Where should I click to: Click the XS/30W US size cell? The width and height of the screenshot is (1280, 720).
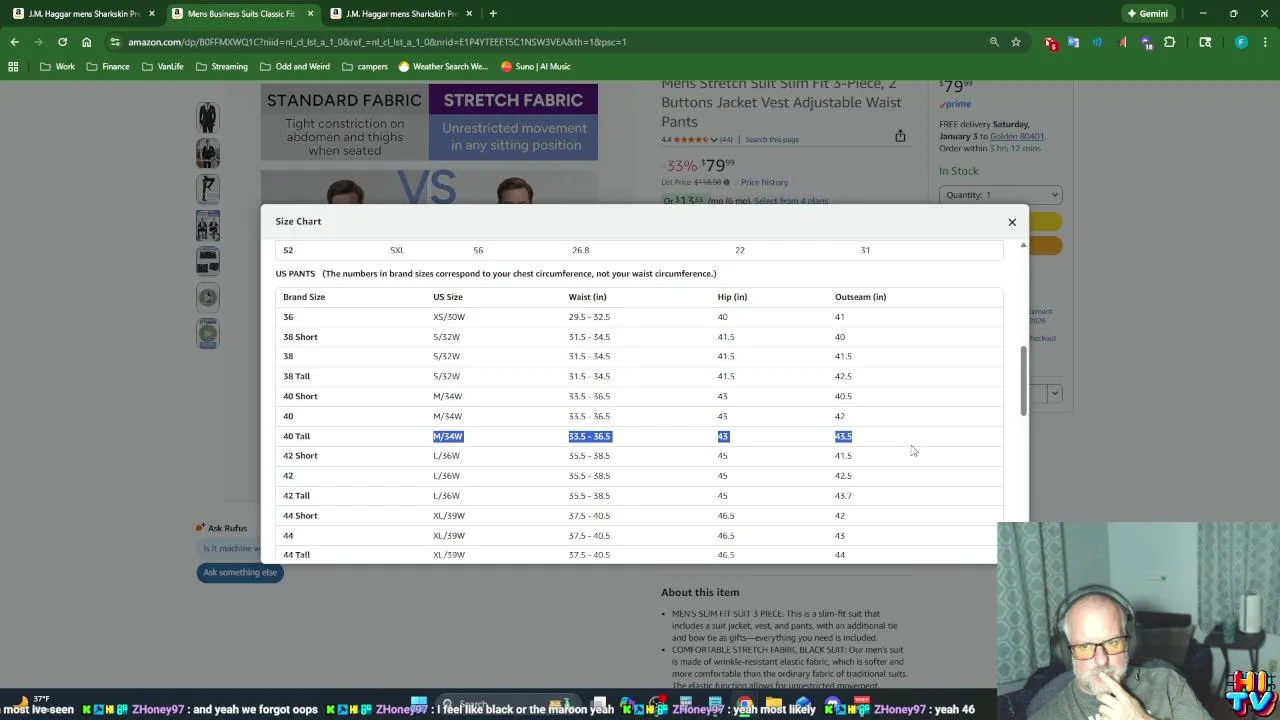[449, 317]
